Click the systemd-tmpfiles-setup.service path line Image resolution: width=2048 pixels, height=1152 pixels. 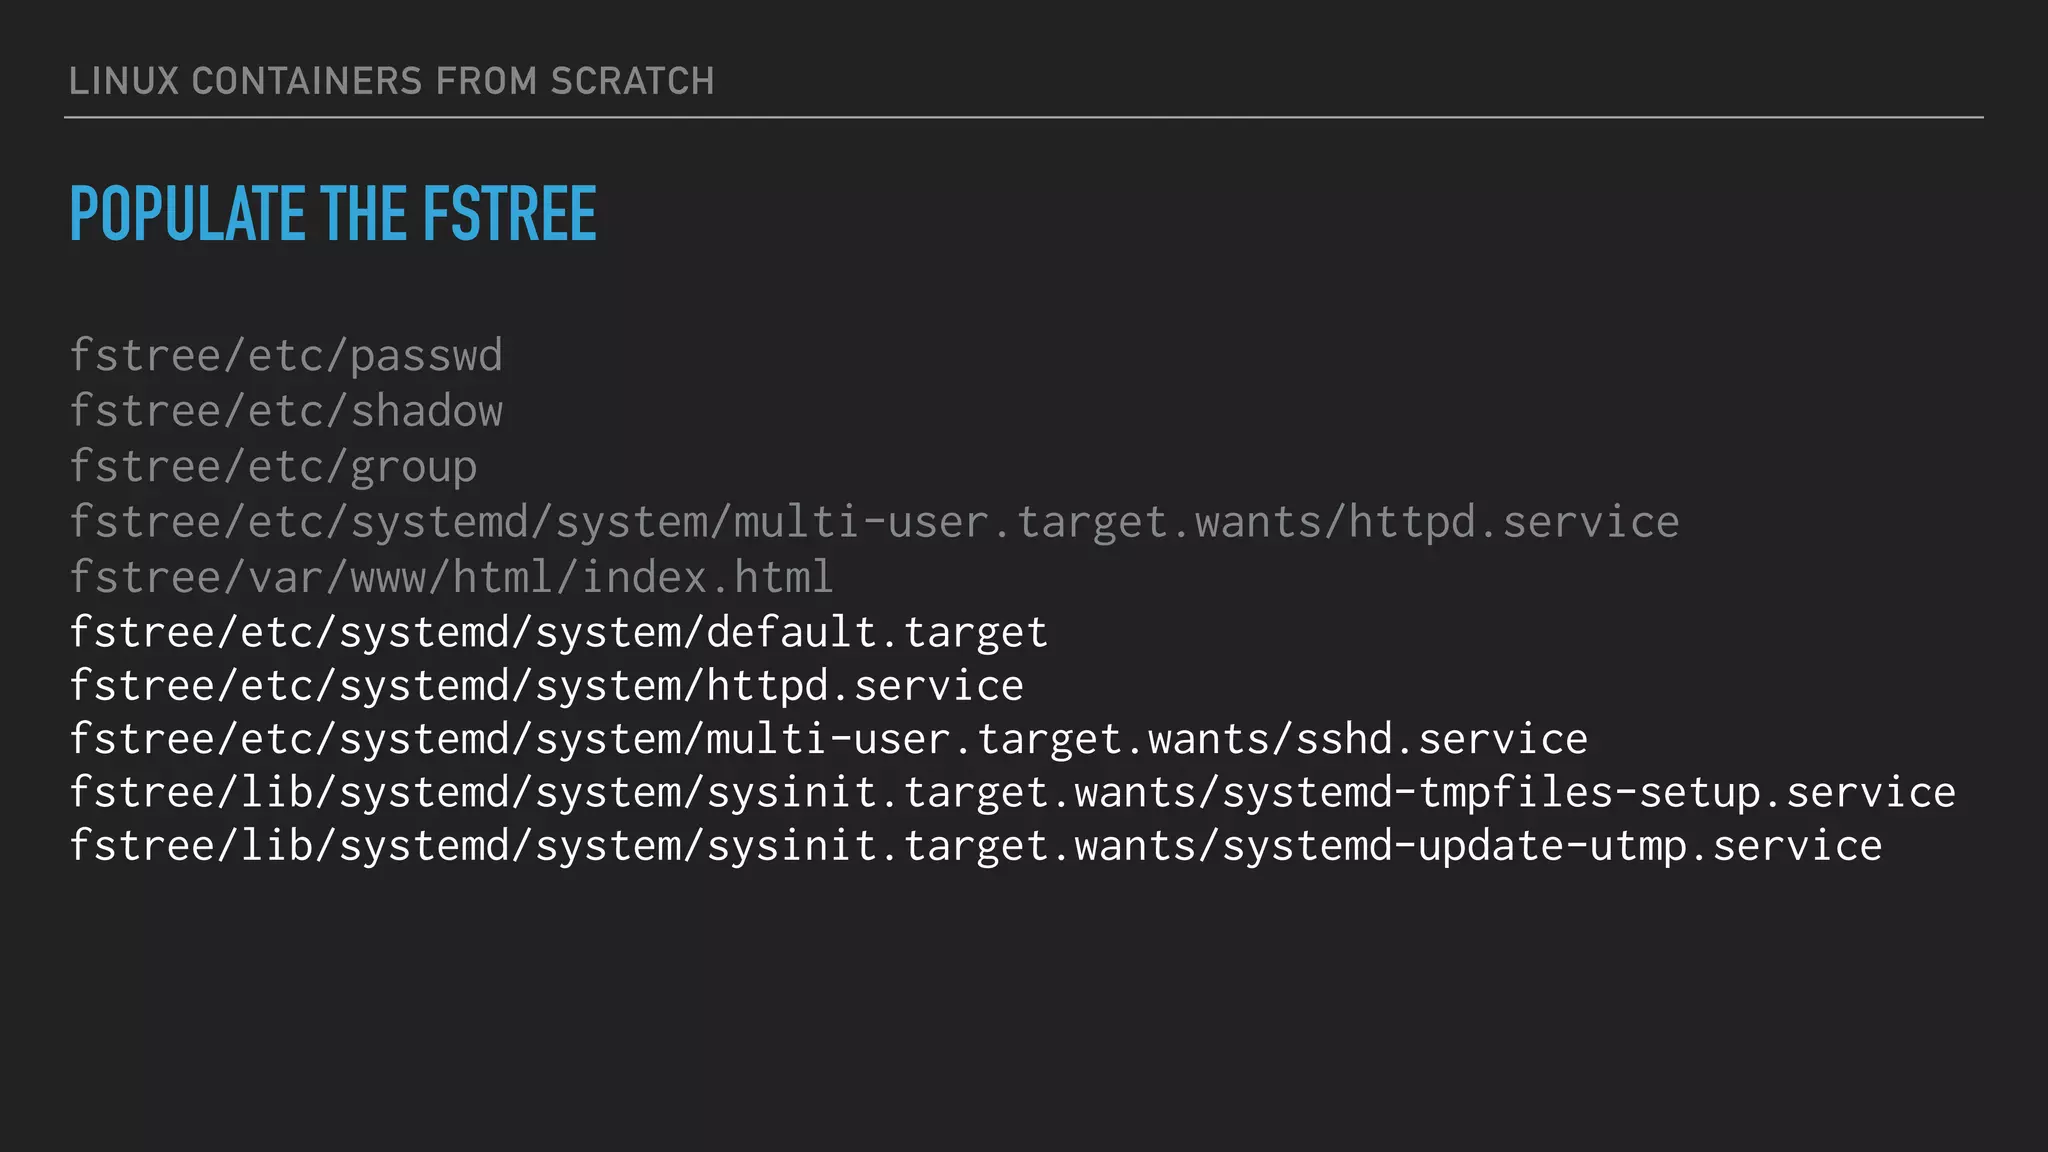pyautogui.click(x=1012, y=793)
